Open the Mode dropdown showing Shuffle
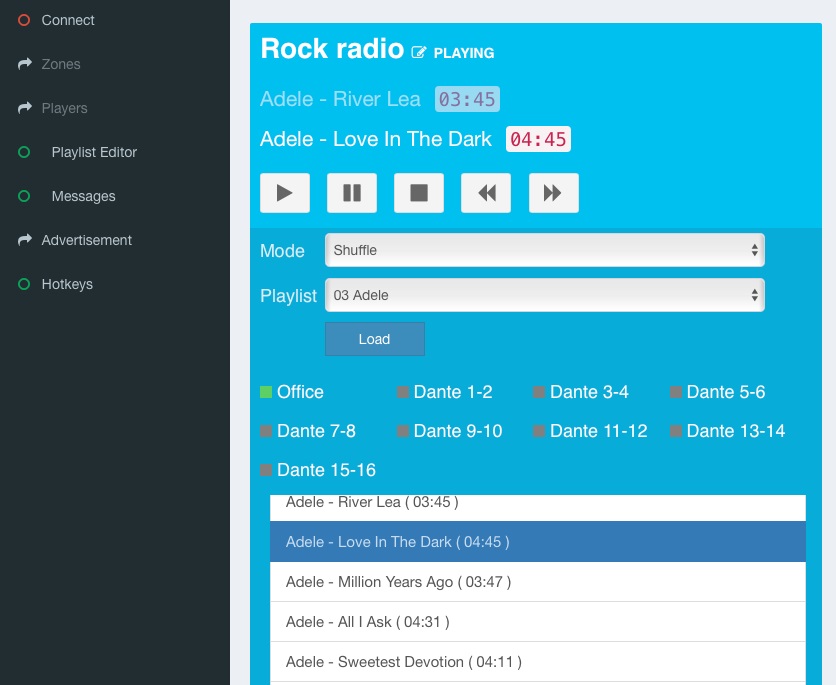The height and width of the screenshot is (685, 836). point(544,250)
